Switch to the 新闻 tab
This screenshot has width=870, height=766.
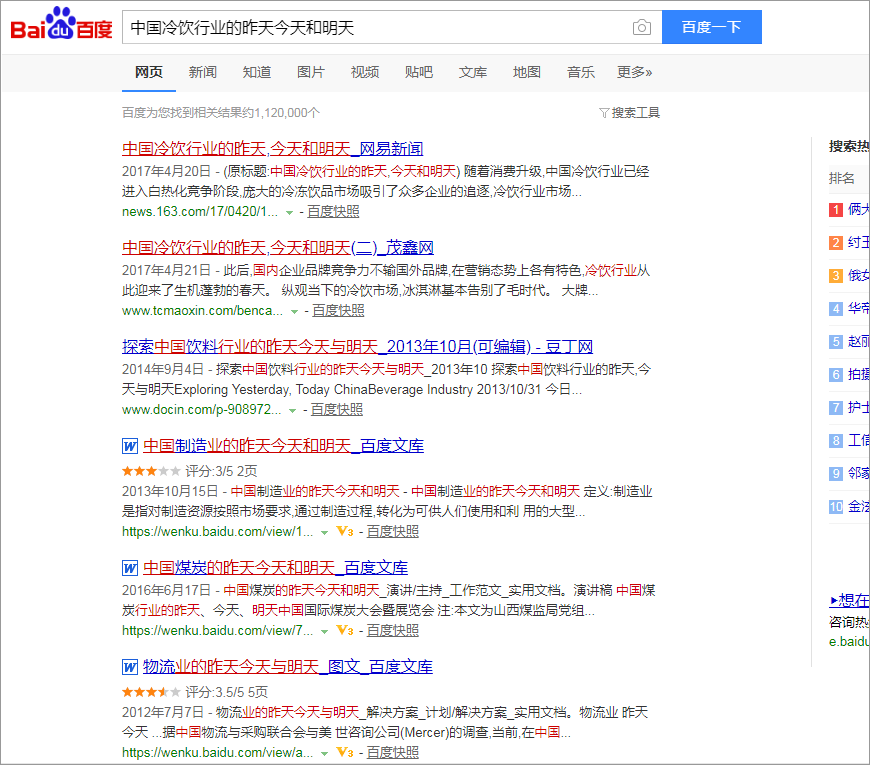point(202,72)
